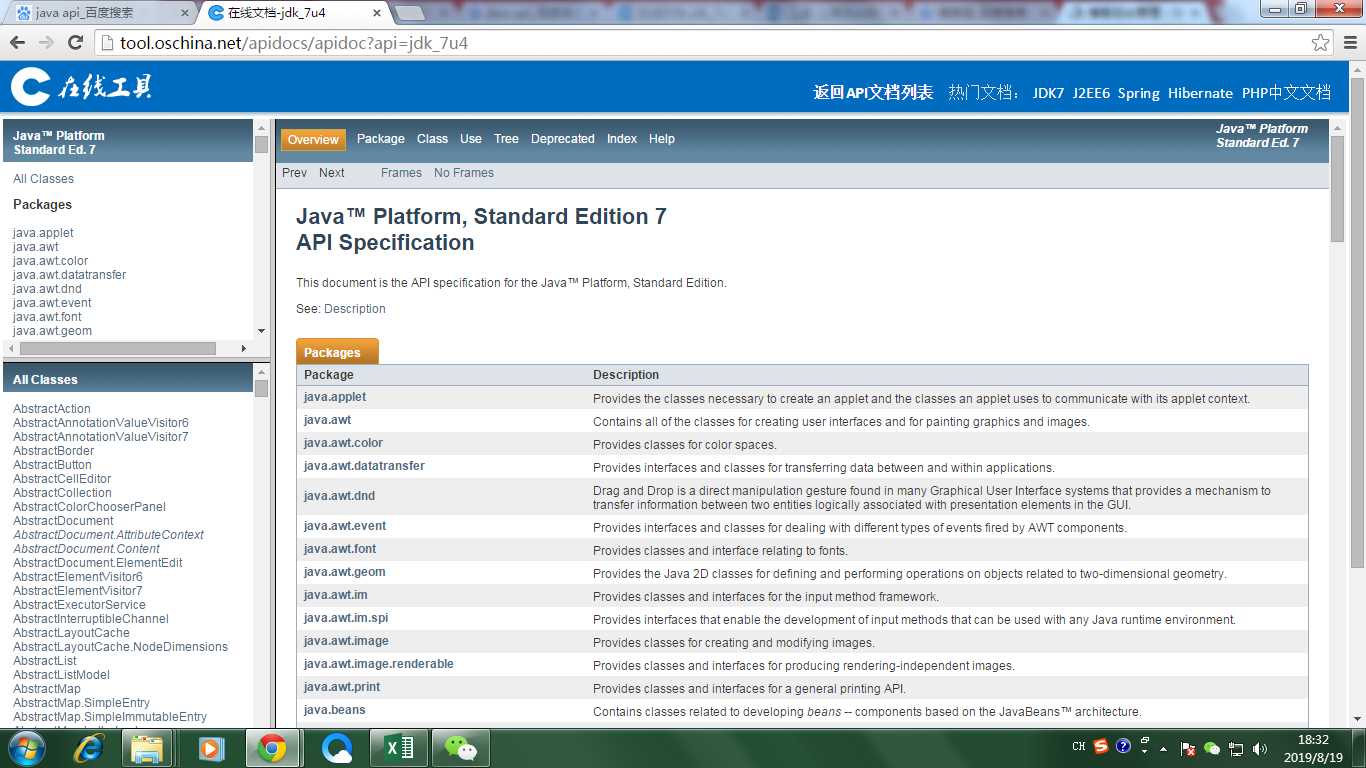Click the Description link after See:
This screenshot has height=768, width=1366.
[x=354, y=309]
